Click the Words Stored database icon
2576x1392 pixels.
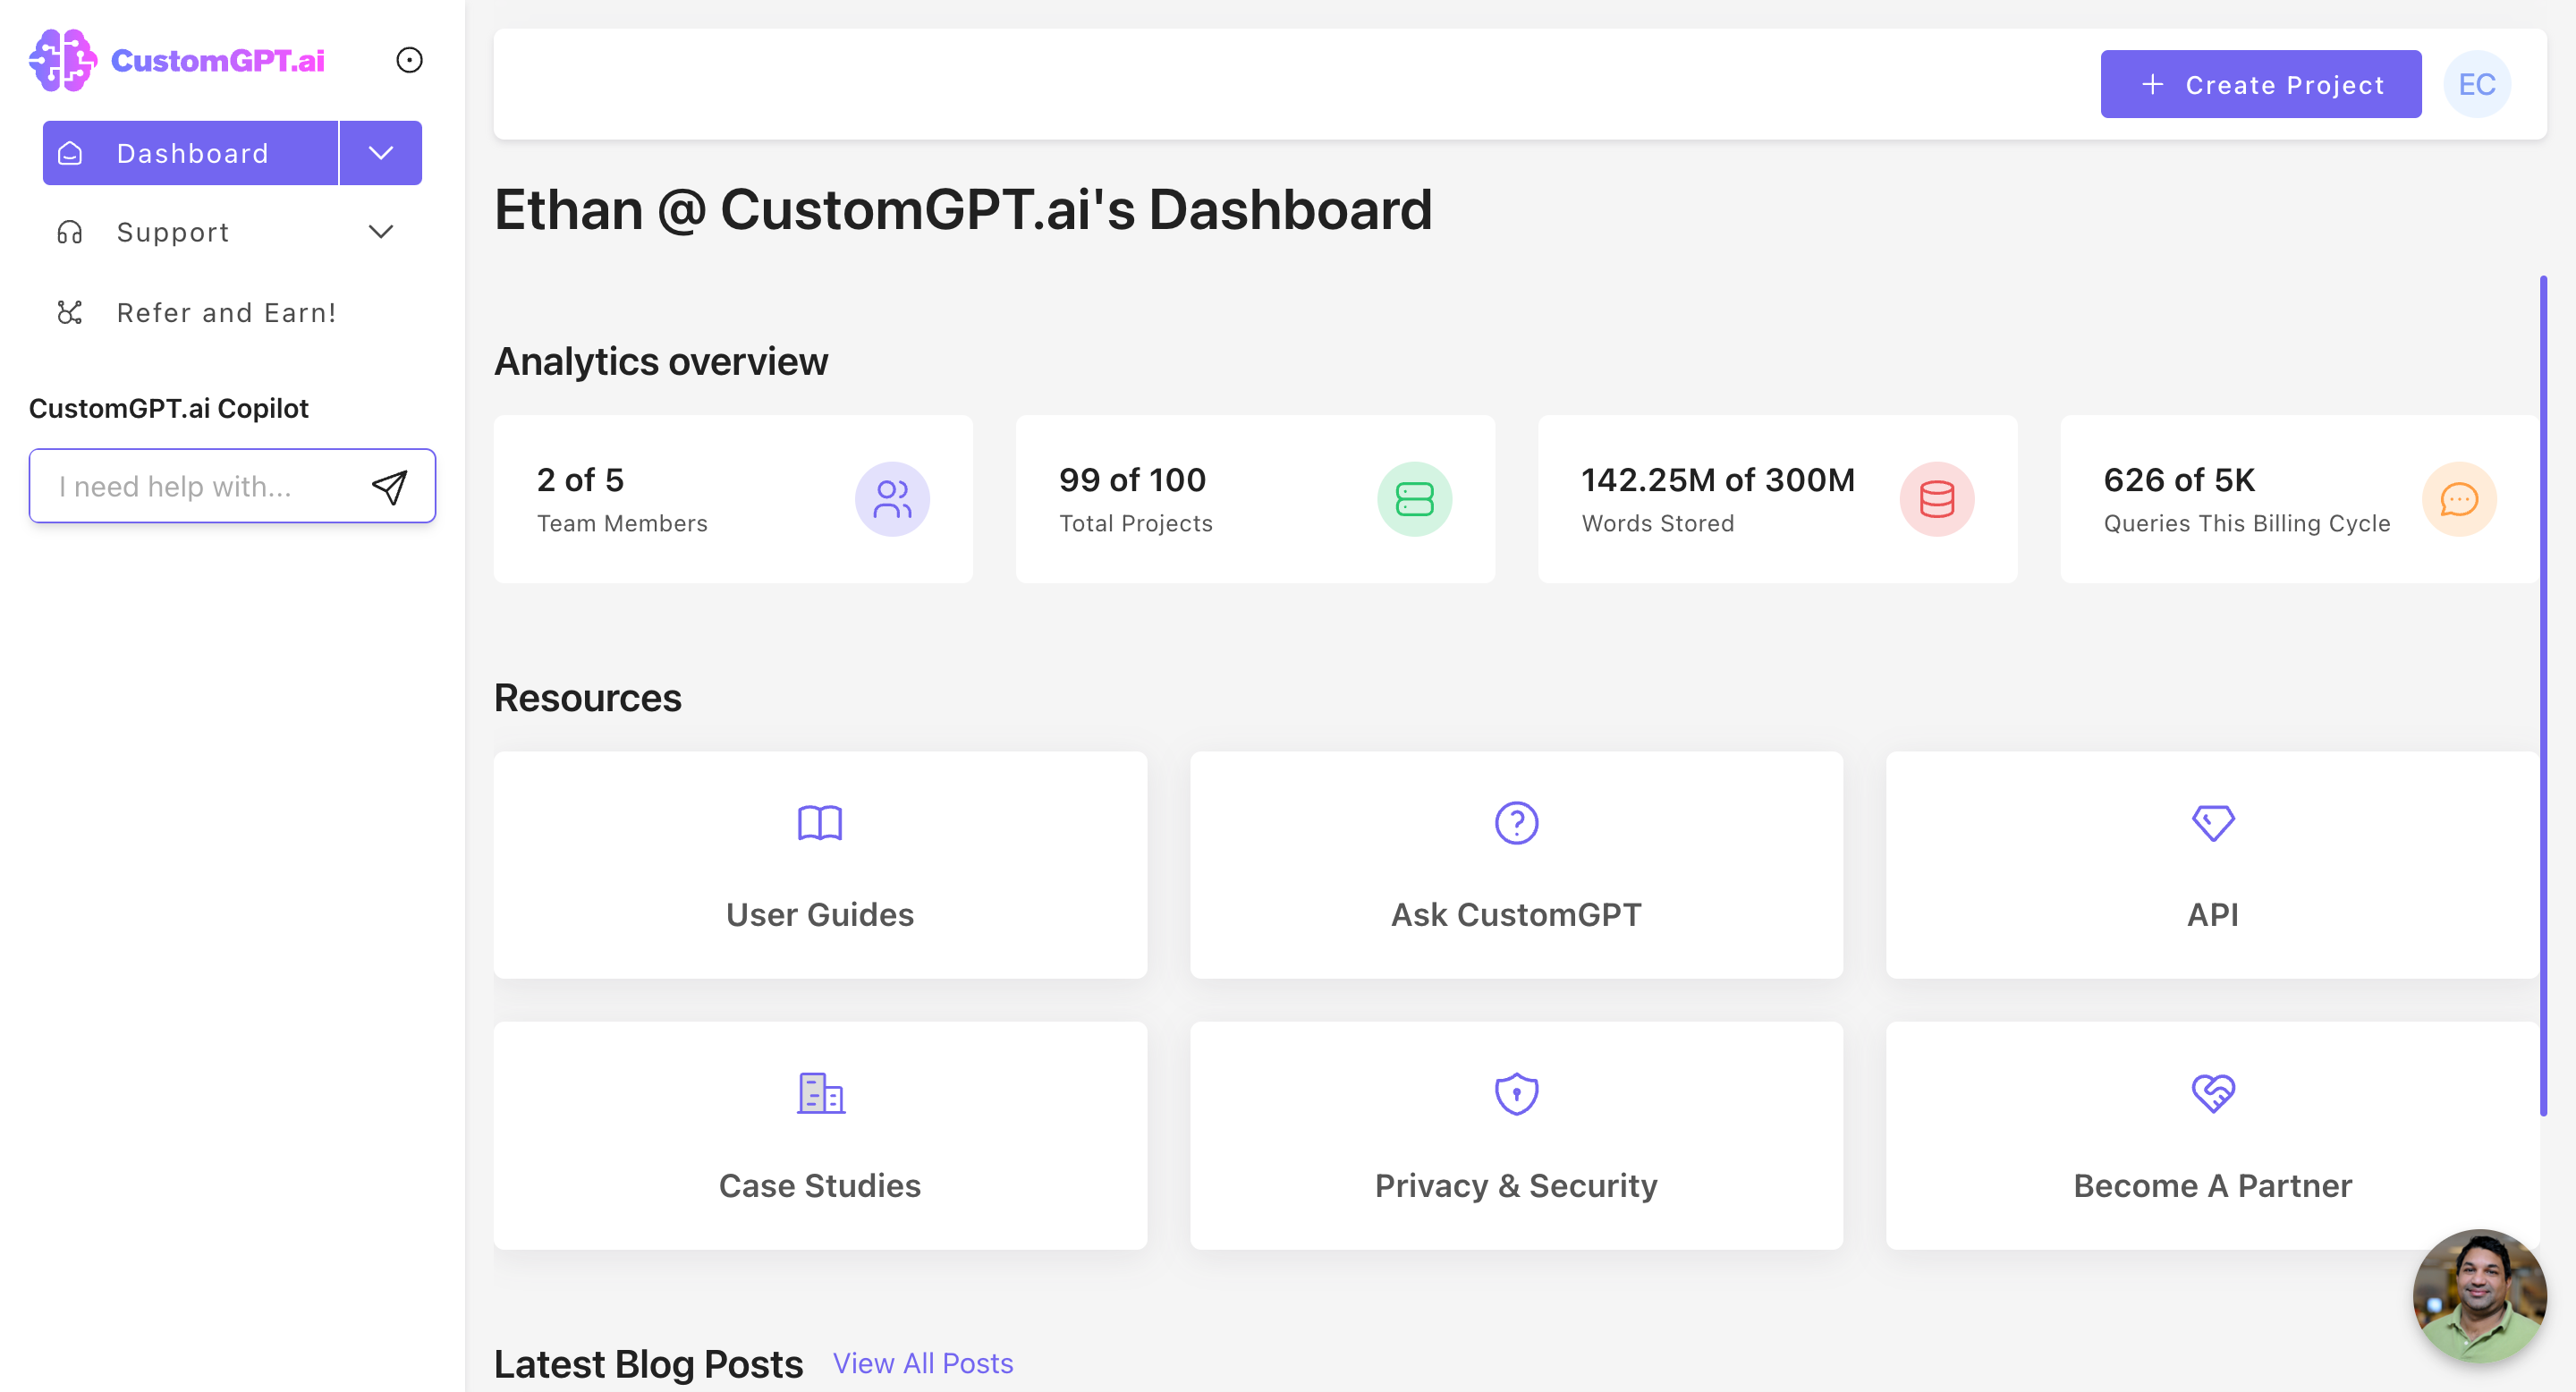coord(1936,499)
